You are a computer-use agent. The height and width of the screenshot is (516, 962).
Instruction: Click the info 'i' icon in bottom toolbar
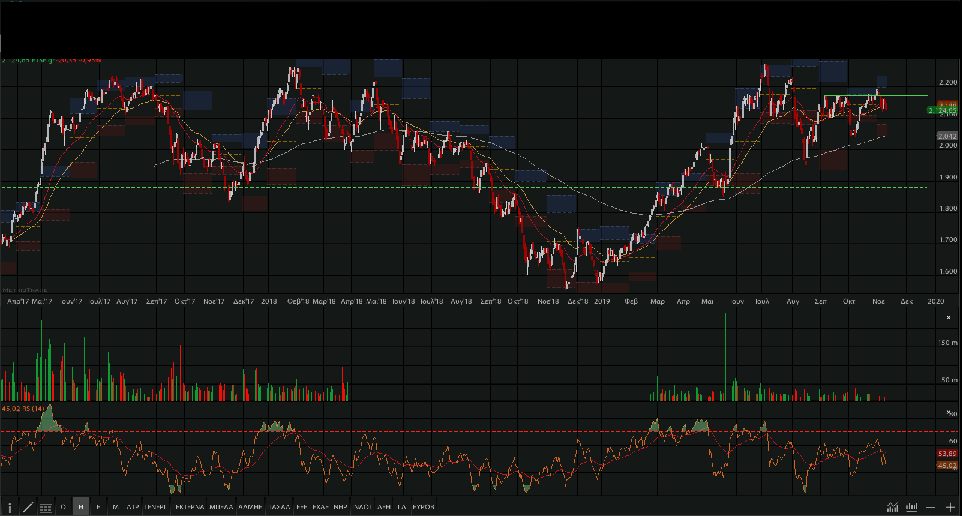point(10,507)
